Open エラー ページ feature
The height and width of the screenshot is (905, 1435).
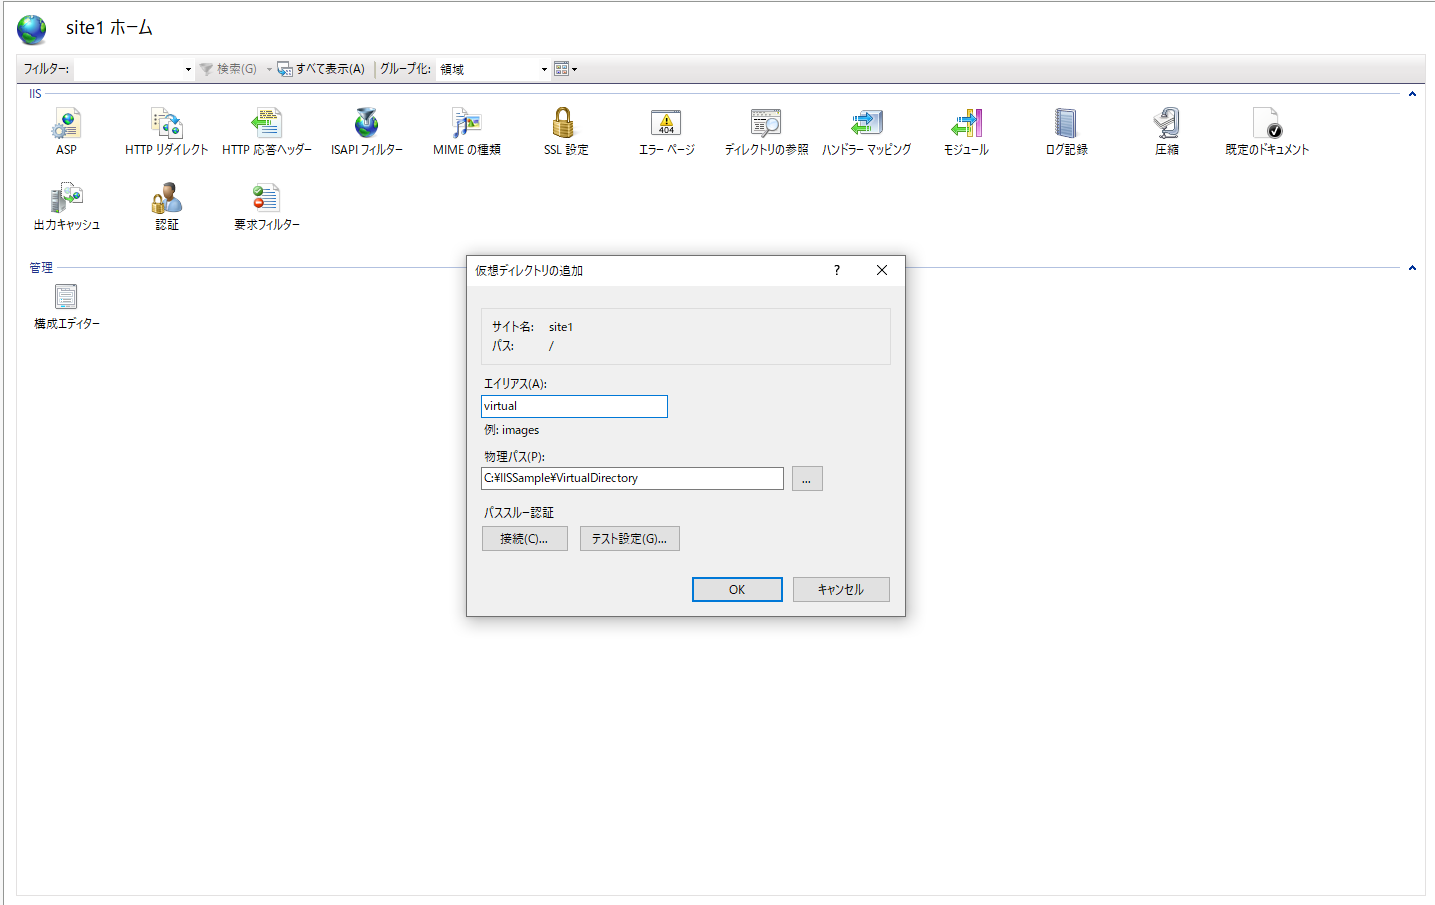666,132
